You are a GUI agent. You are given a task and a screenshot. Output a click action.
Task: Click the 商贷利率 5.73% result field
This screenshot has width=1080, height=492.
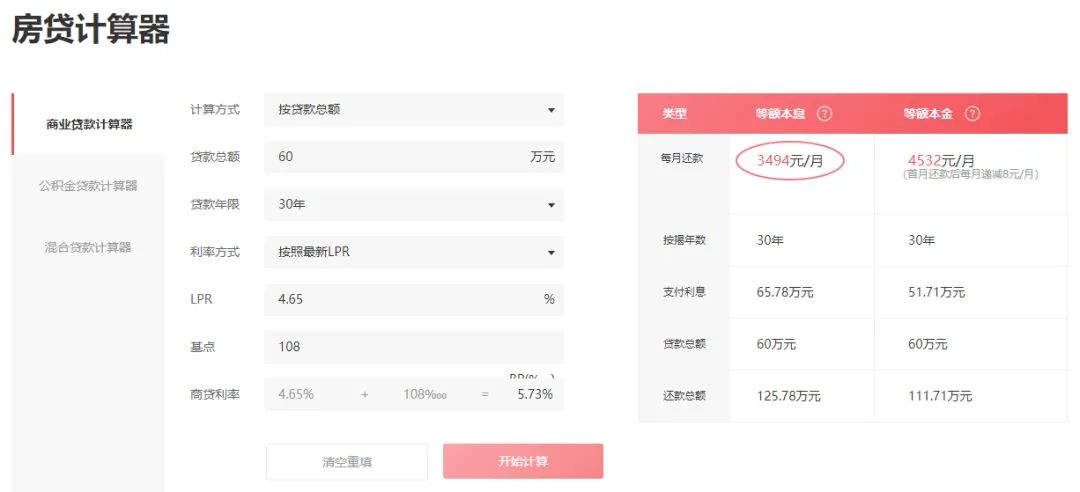(x=534, y=395)
